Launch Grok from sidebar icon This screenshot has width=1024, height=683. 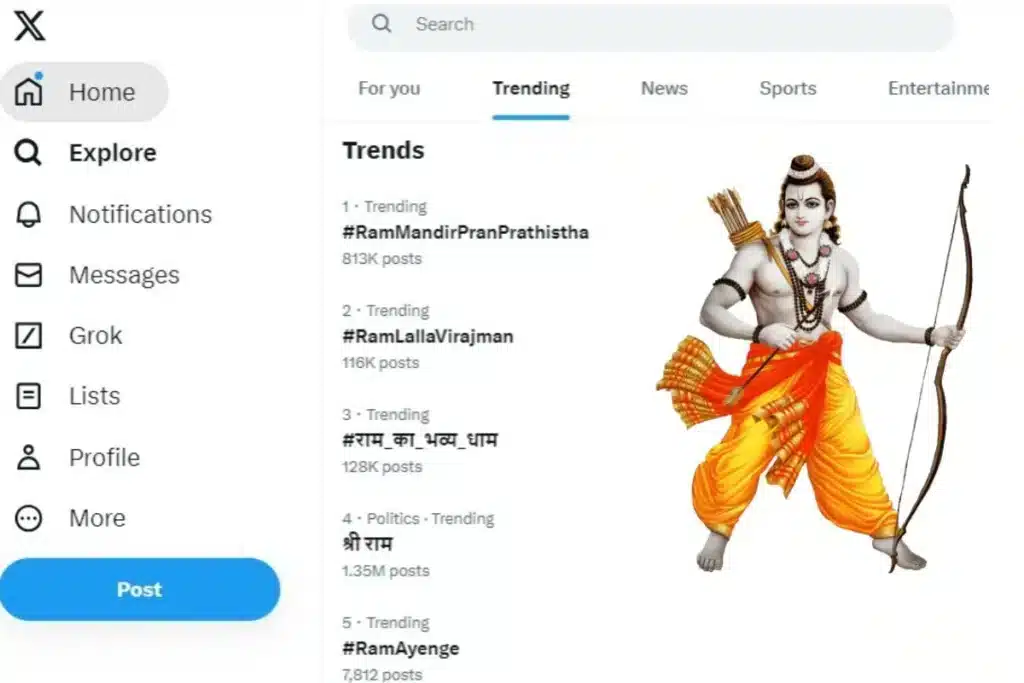click(x=30, y=336)
